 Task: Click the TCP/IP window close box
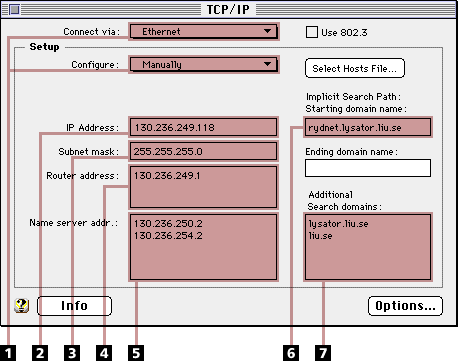point(14,10)
